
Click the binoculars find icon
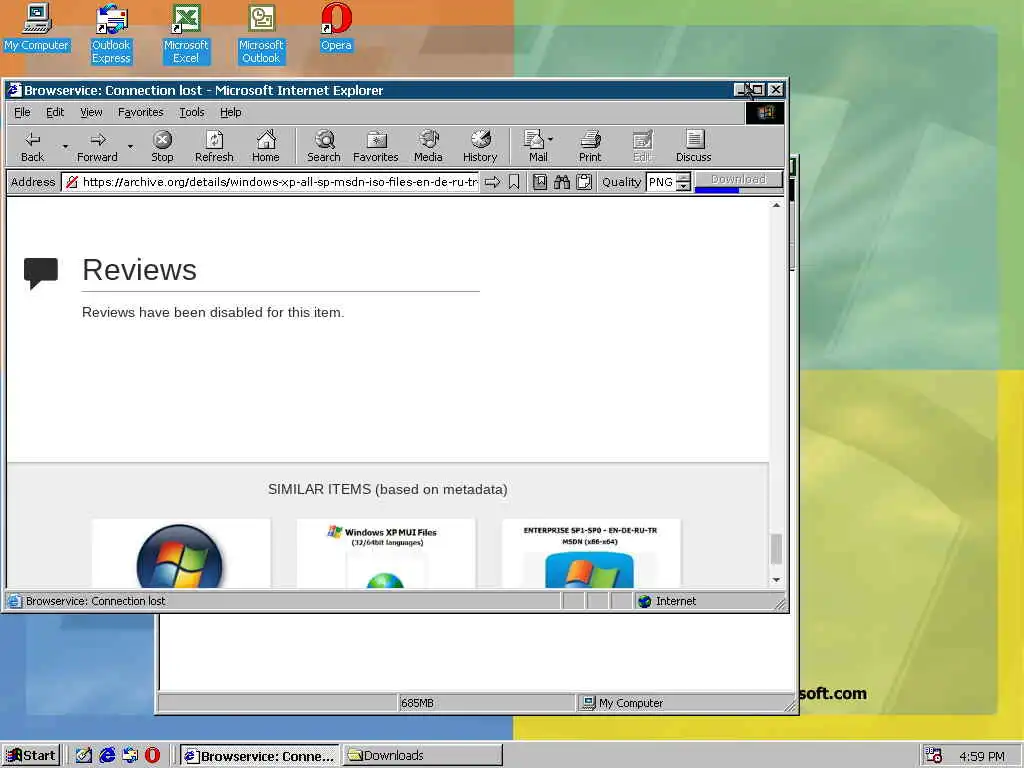tap(562, 182)
